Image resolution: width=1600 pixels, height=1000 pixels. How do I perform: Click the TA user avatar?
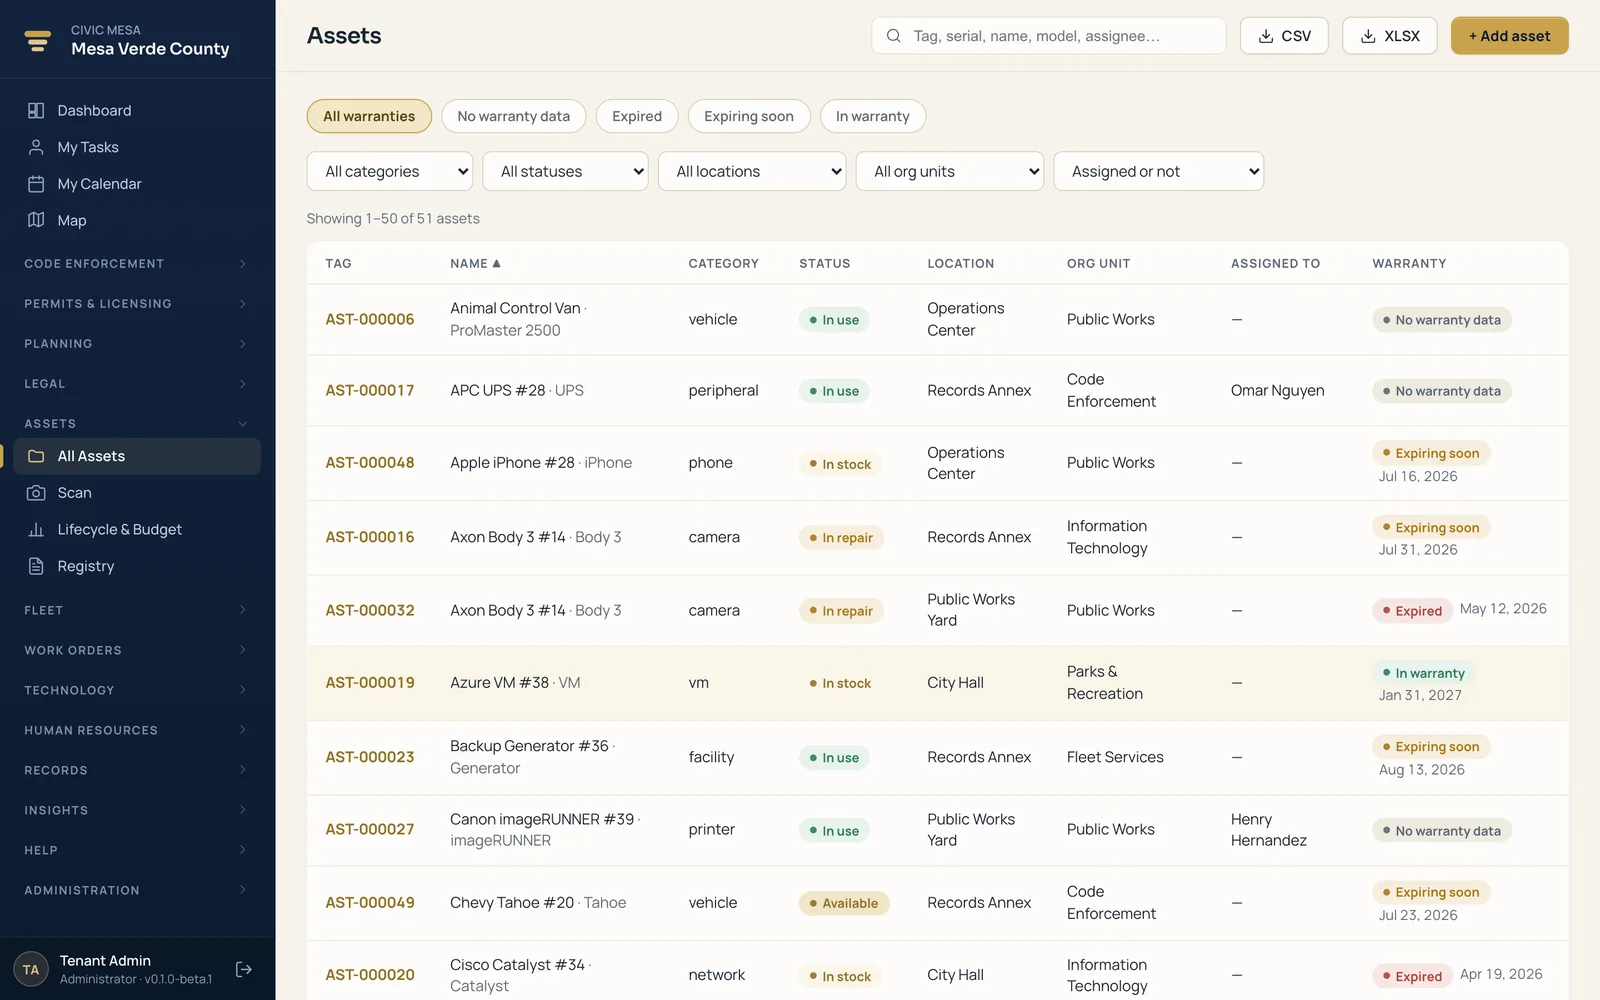(31, 969)
